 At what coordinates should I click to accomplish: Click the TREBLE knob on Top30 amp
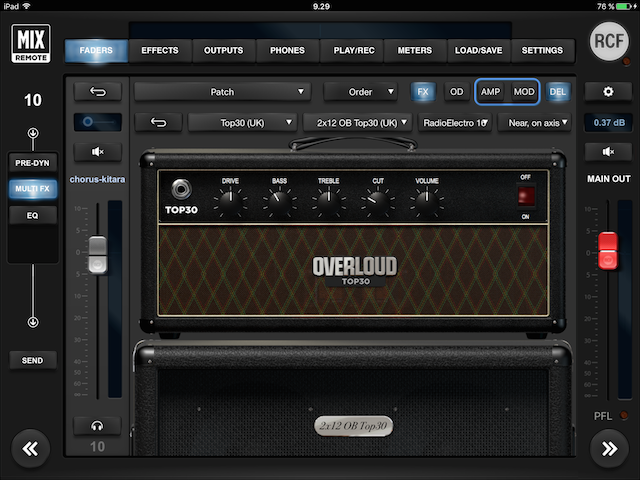(329, 200)
